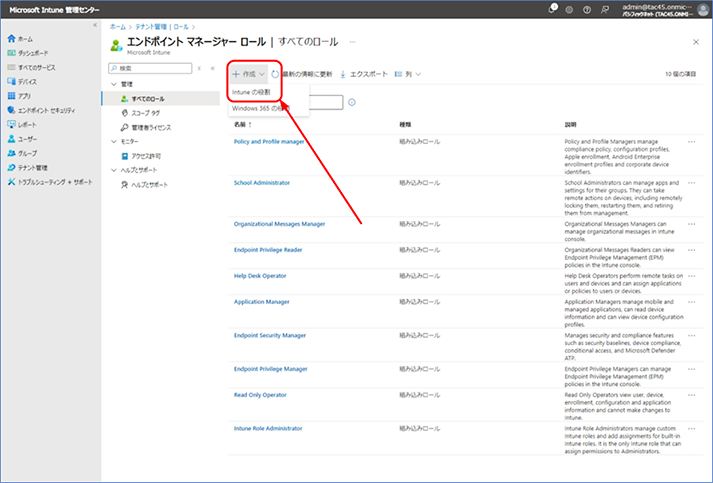Viewport: 713px width, 483px height.
Task: Open グループ in left navigation
Action: coord(22,153)
